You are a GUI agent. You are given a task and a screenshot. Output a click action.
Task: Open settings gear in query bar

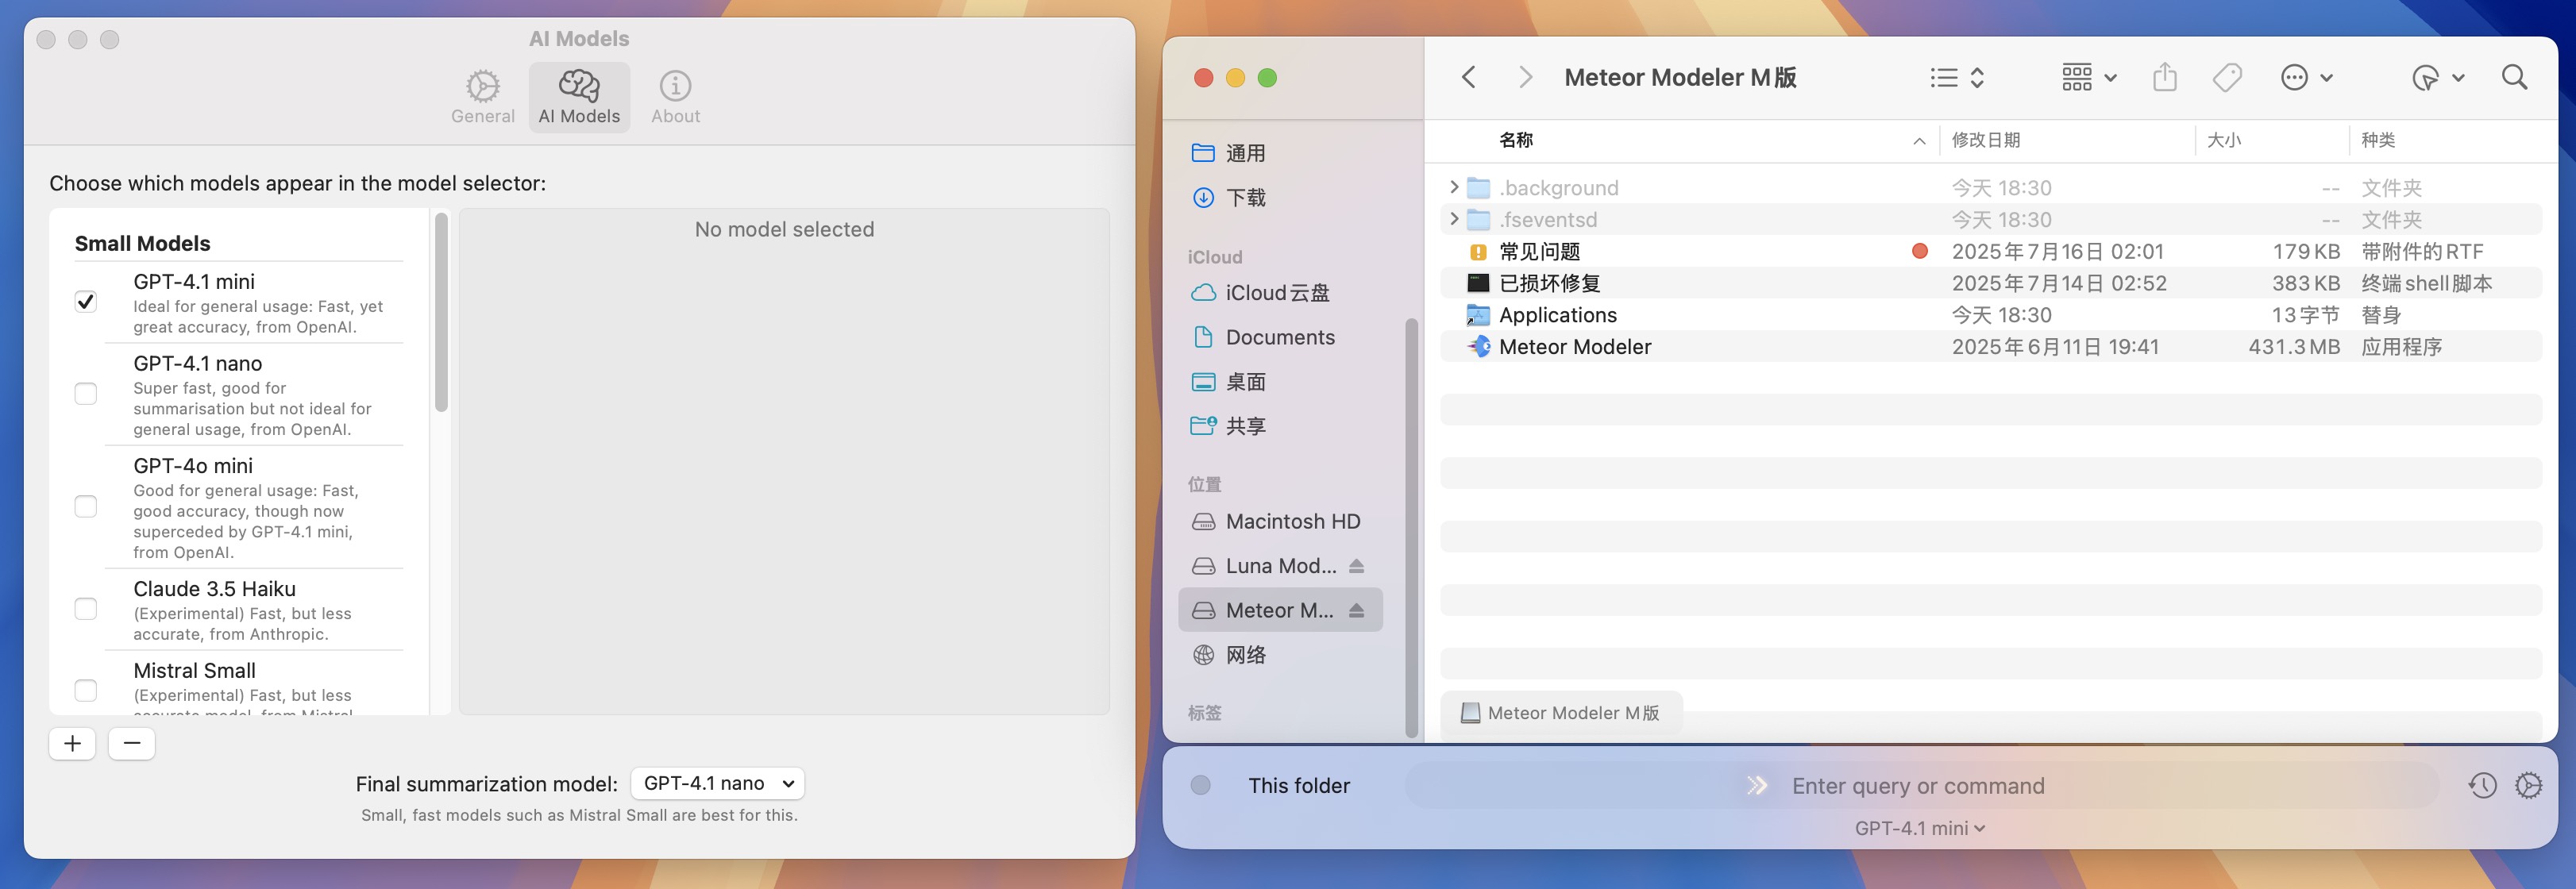[x=2528, y=785]
